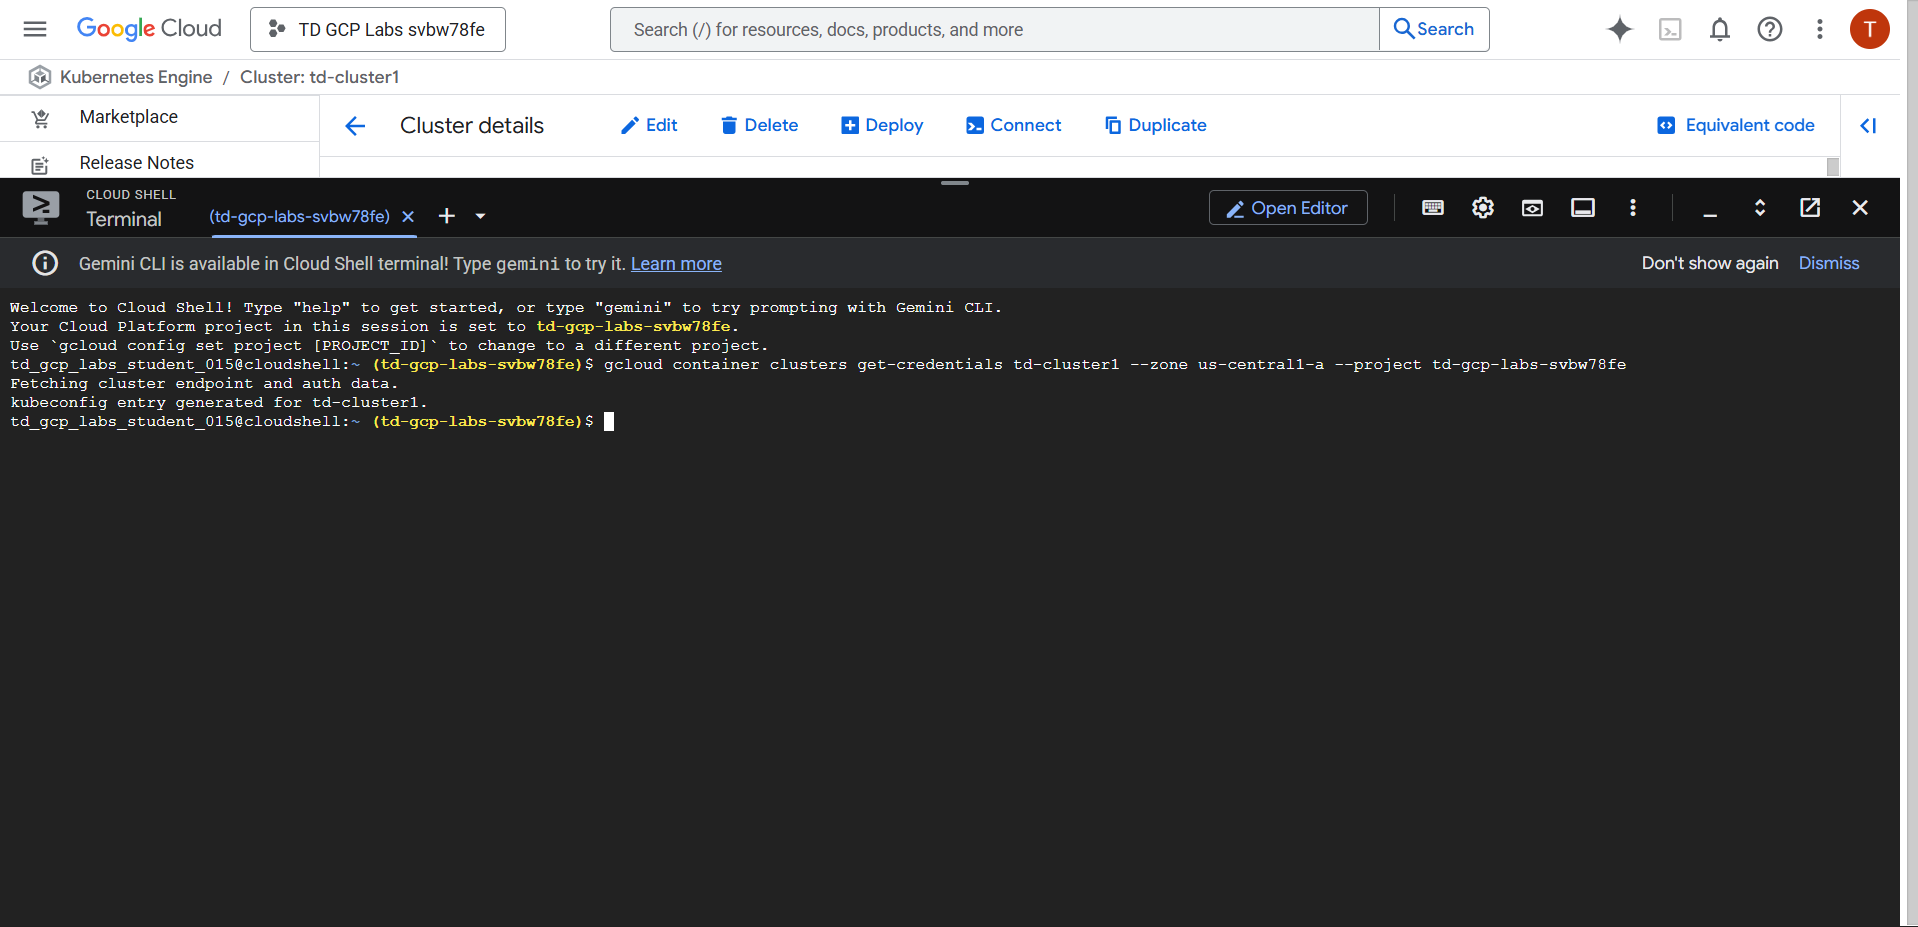Click the Web Preview icon

tap(1532, 207)
